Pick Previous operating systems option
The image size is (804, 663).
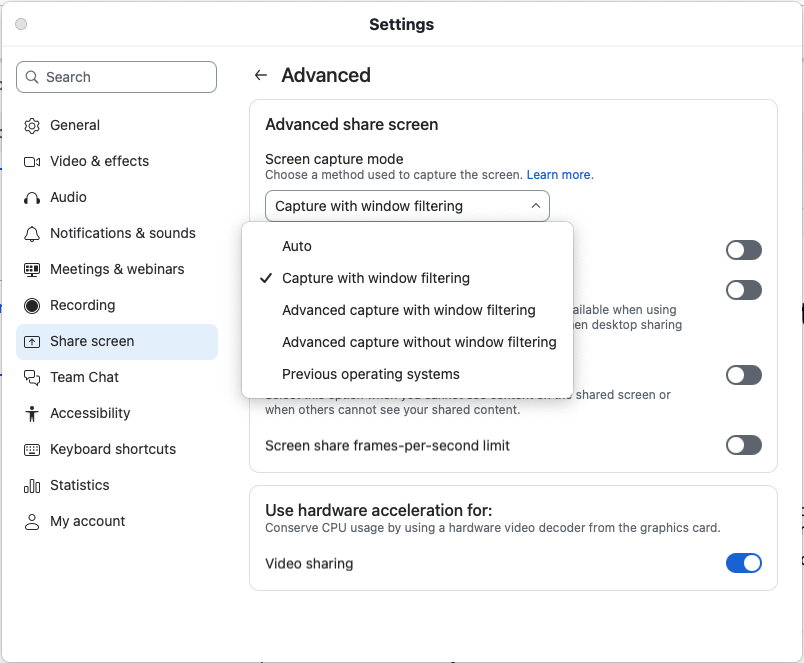coord(371,374)
